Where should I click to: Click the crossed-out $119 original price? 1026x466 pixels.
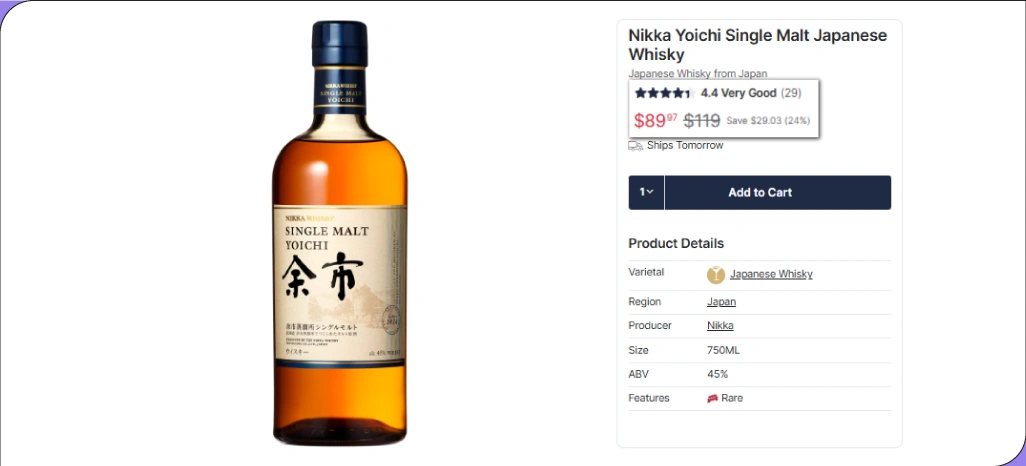pyautogui.click(x=702, y=121)
